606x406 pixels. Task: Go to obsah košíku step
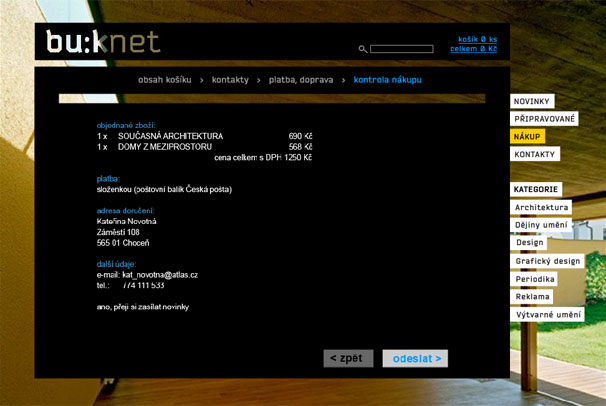pyautogui.click(x=165, y=79)
